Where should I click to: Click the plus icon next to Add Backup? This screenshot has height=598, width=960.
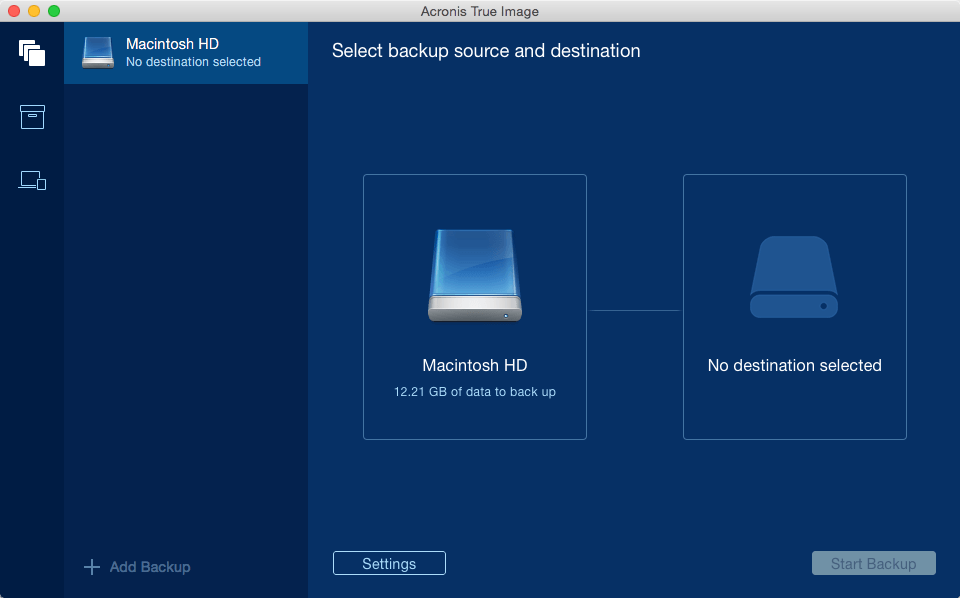tap(92, 567)
